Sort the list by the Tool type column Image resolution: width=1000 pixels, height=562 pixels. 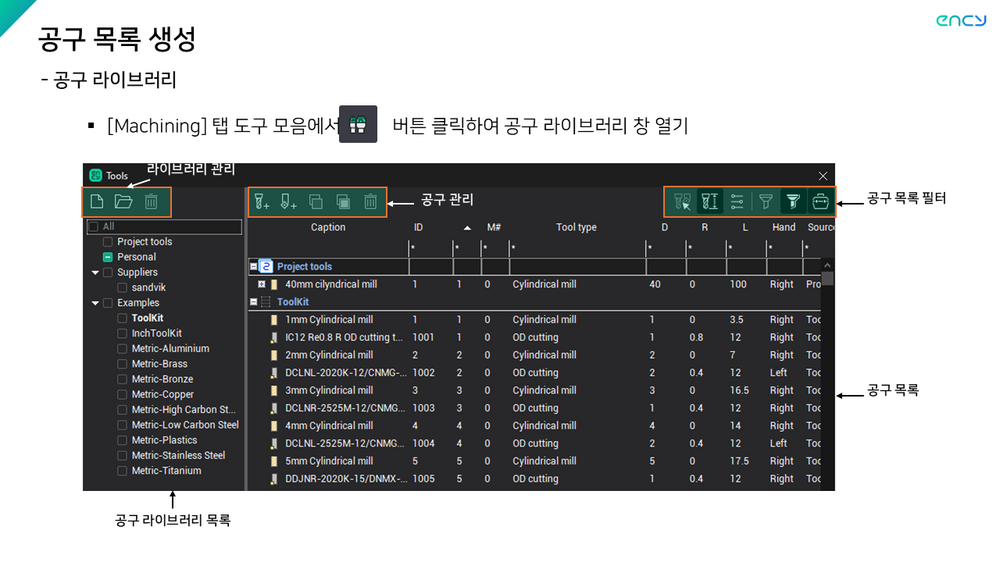575,227
